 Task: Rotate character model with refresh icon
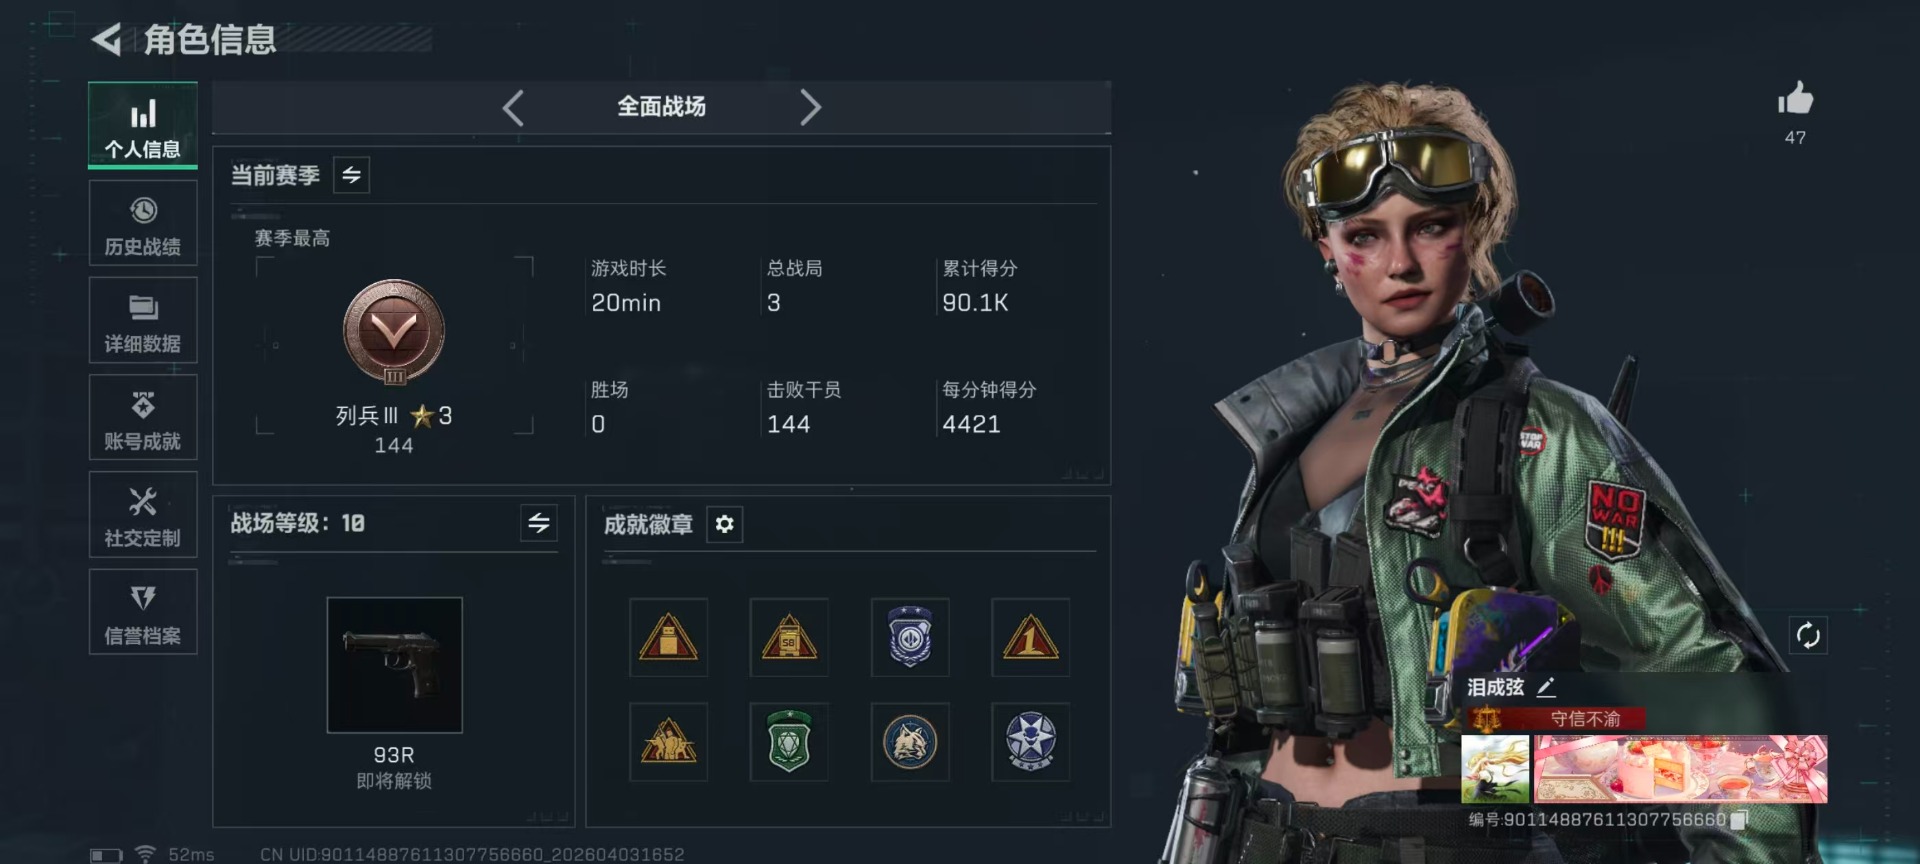point(1808,635)
